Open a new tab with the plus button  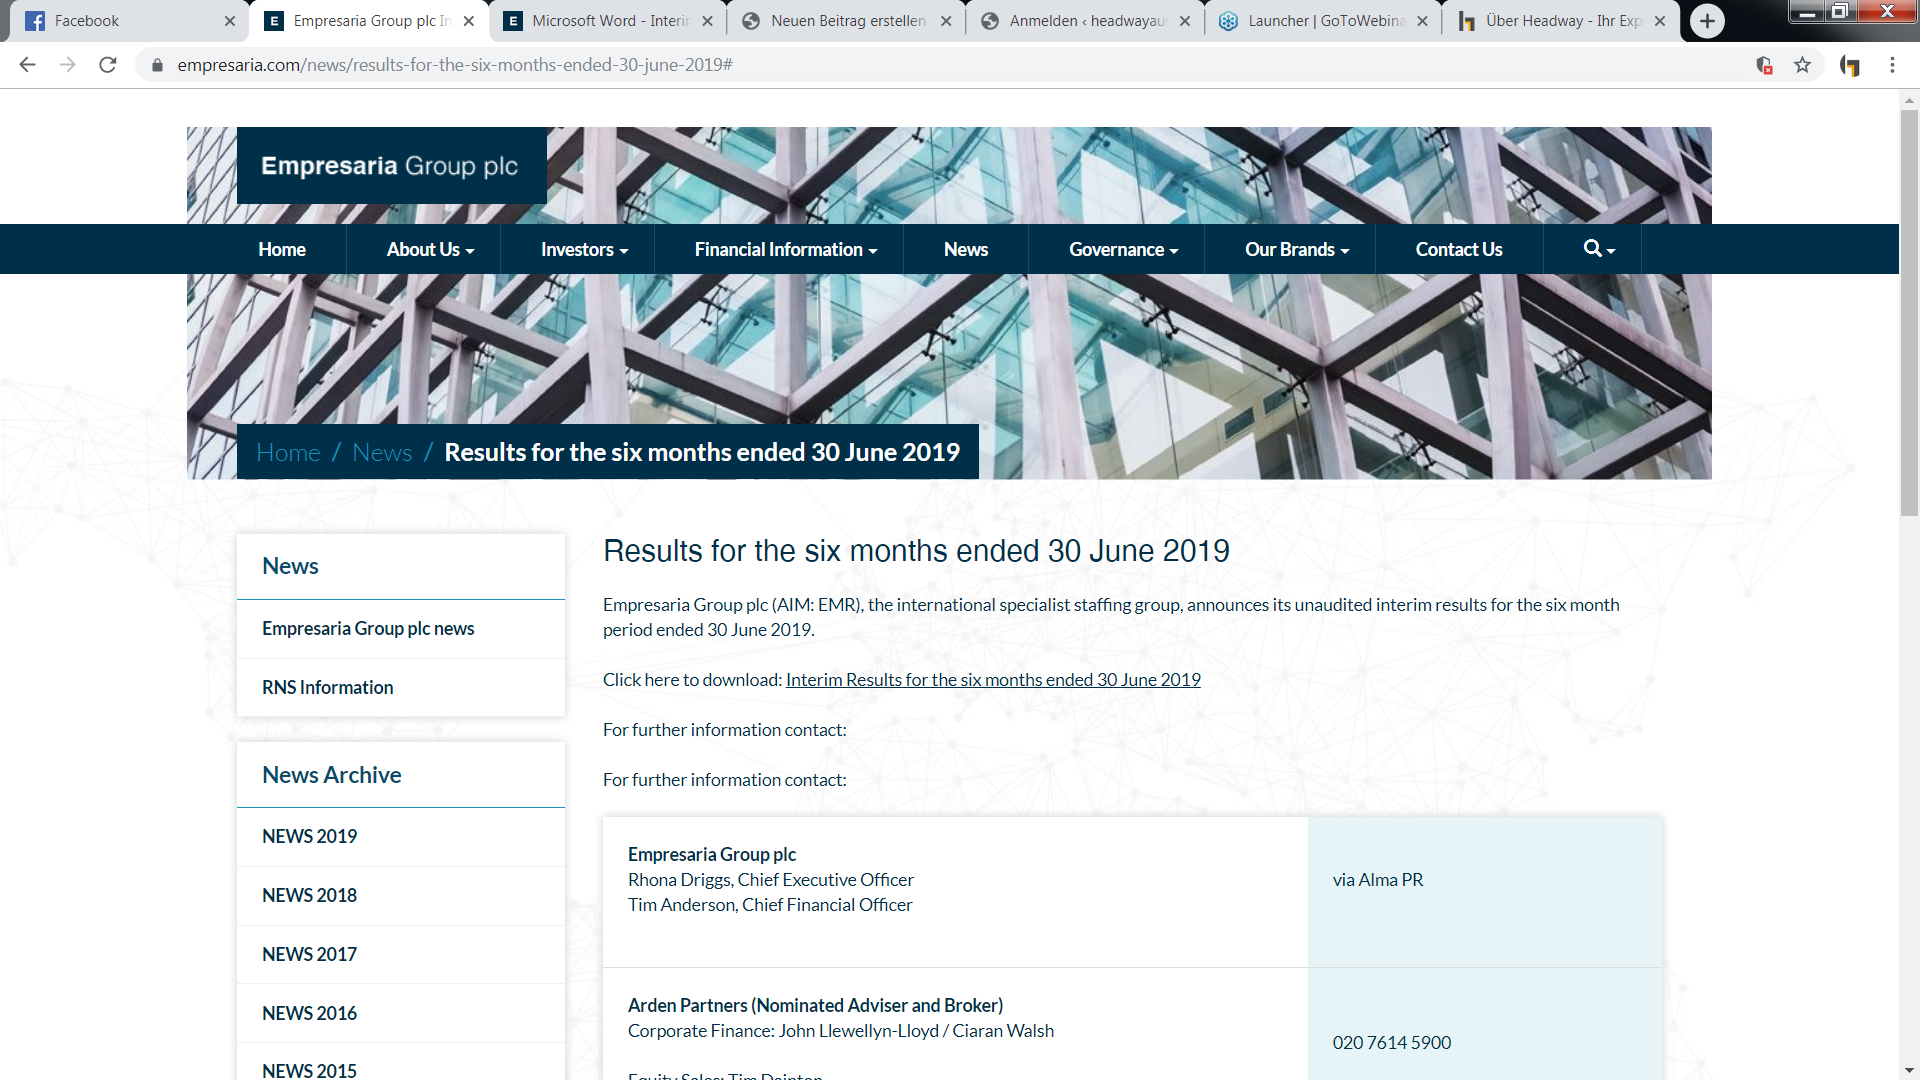click(x=1707, y=21)
